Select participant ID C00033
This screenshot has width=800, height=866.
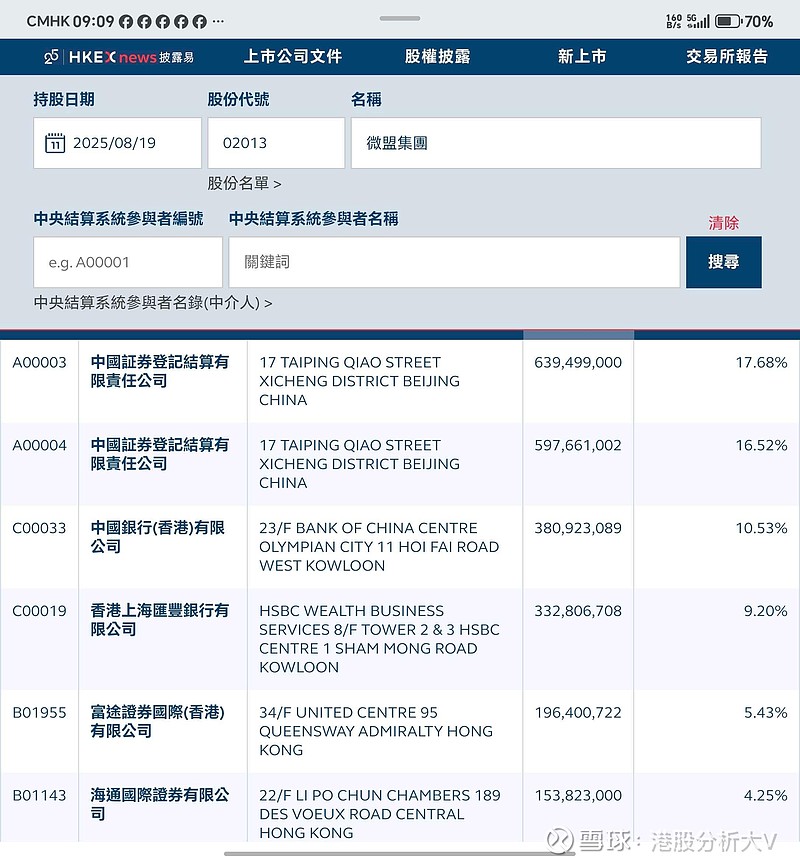39,528
